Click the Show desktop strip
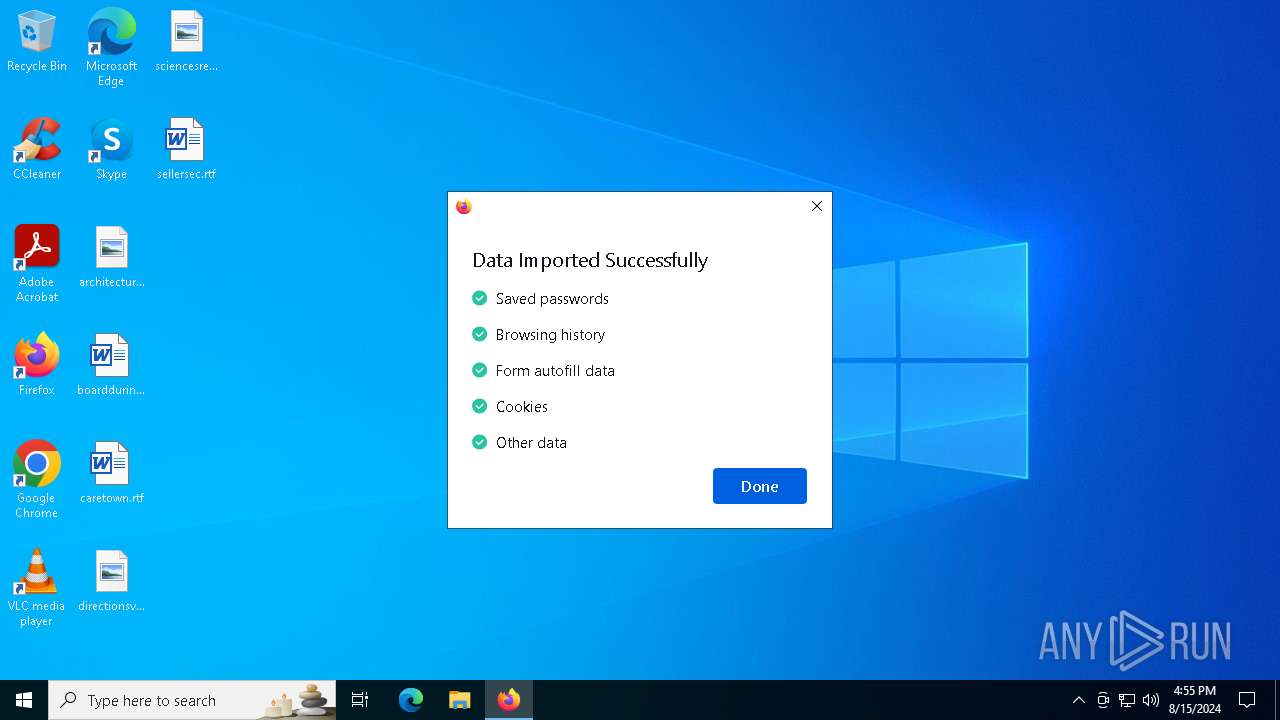Image resolution: width=1280 pixels, height=720 pixels. click(x=1277, y=700)
